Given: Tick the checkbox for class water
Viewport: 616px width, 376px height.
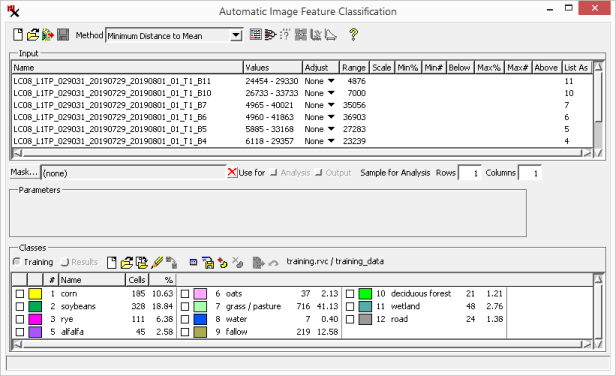Looking at the screenshot, I should coord(185,319).
